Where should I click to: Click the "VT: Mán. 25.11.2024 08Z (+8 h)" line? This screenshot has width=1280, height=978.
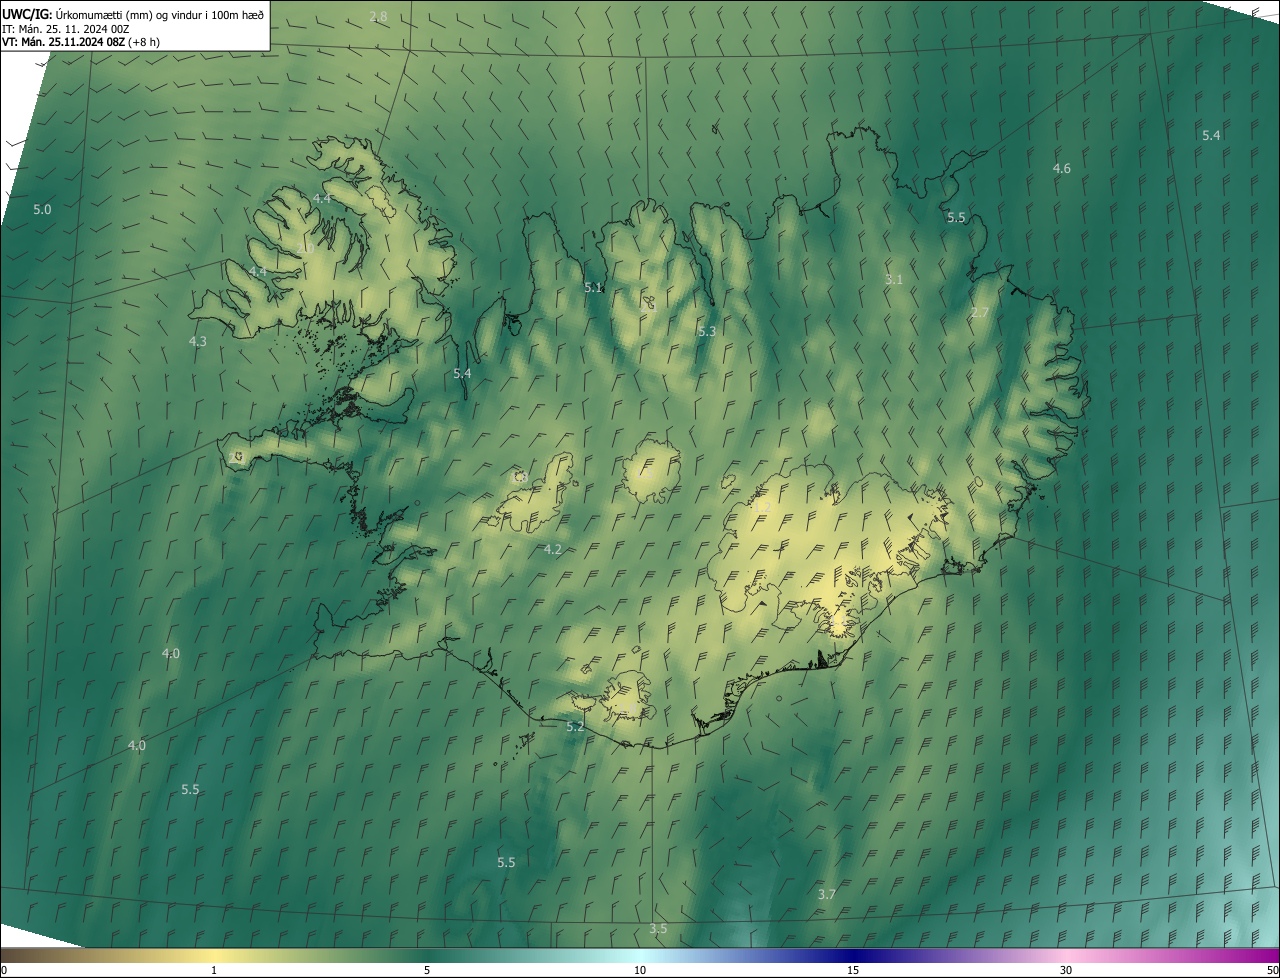pyautogui.click(x=81, y=42)
